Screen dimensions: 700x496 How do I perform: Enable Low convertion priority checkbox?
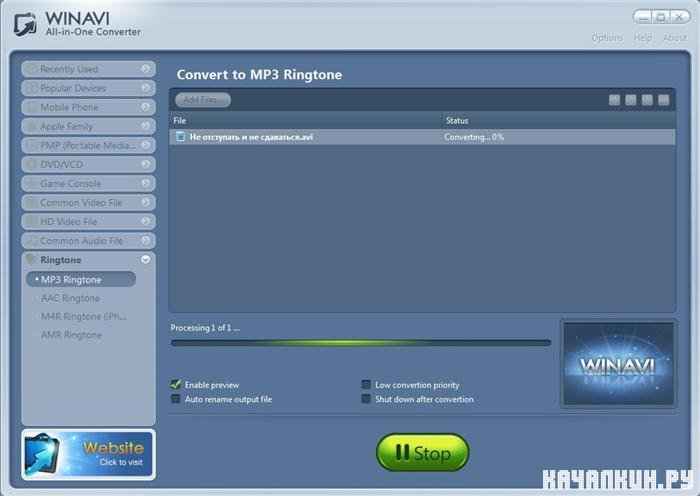pos(366,384)
